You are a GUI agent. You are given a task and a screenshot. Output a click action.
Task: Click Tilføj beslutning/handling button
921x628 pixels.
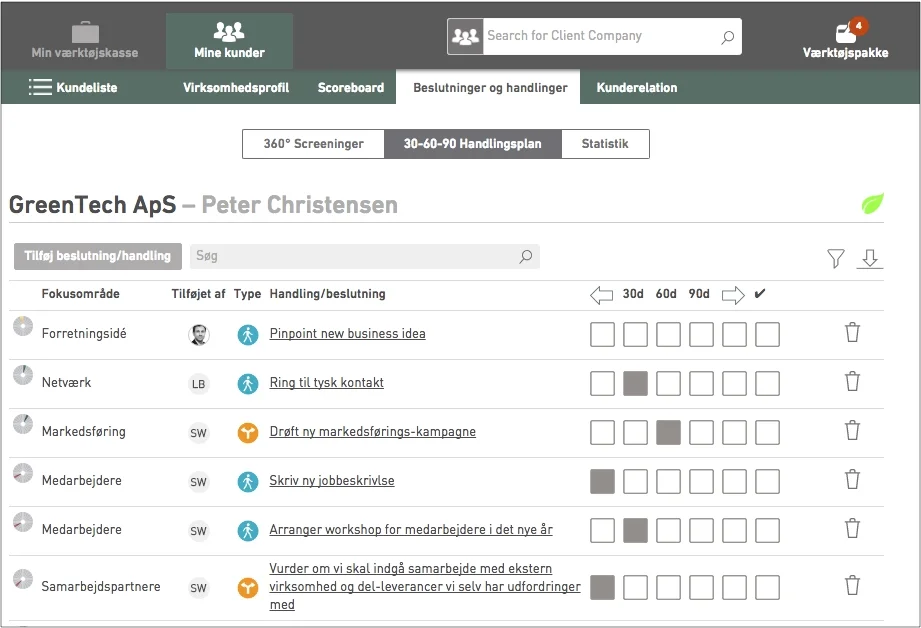pos(98,256)
